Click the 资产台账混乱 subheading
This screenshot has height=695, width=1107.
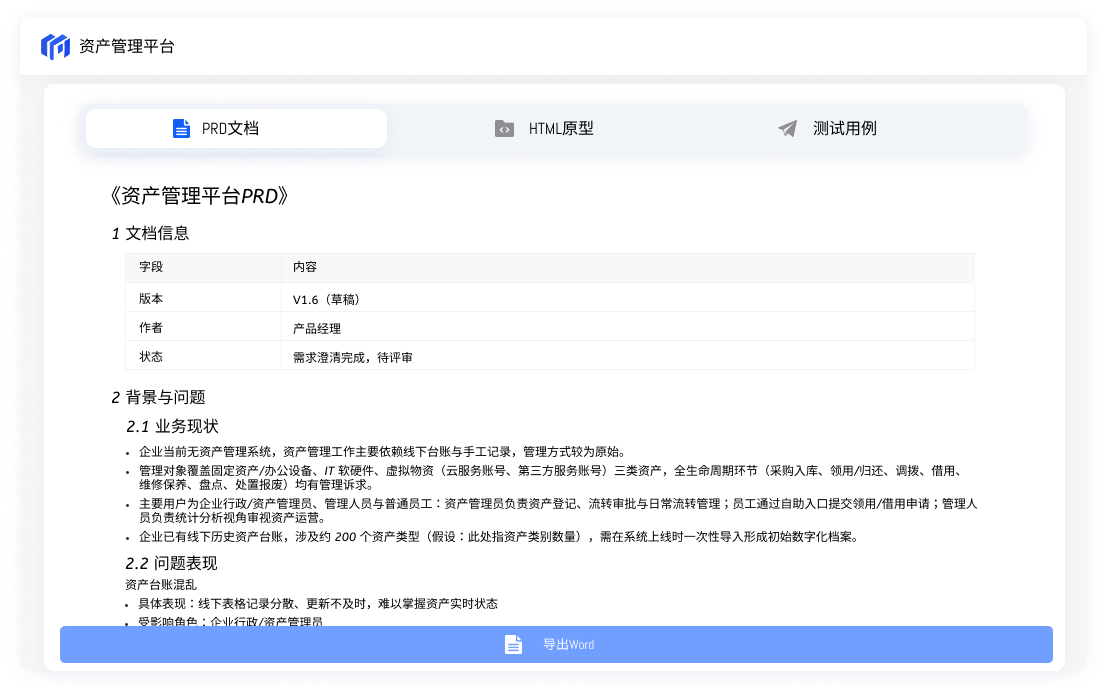pyautogui.click(x=160, y=585)
